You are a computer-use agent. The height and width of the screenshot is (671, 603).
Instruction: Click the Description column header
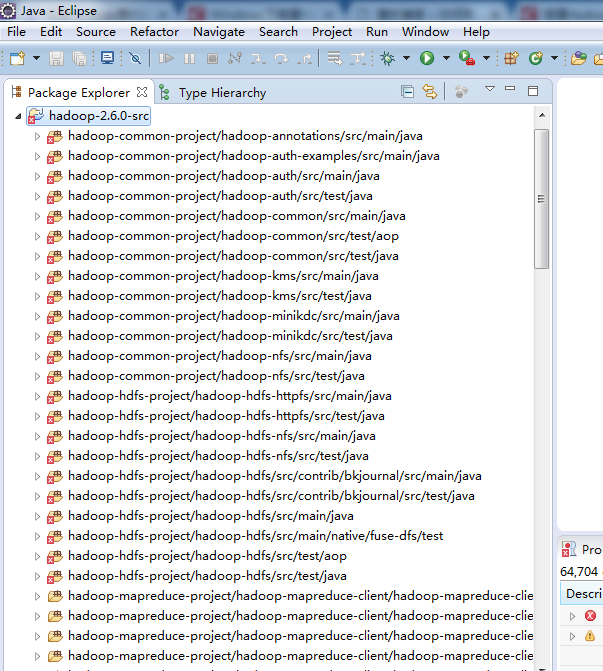[x=583, y=594]
